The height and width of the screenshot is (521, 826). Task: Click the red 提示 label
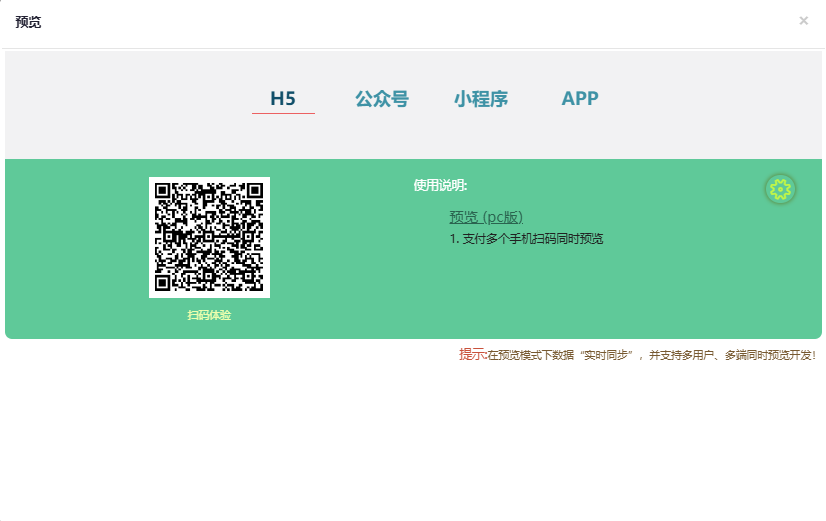472,354
